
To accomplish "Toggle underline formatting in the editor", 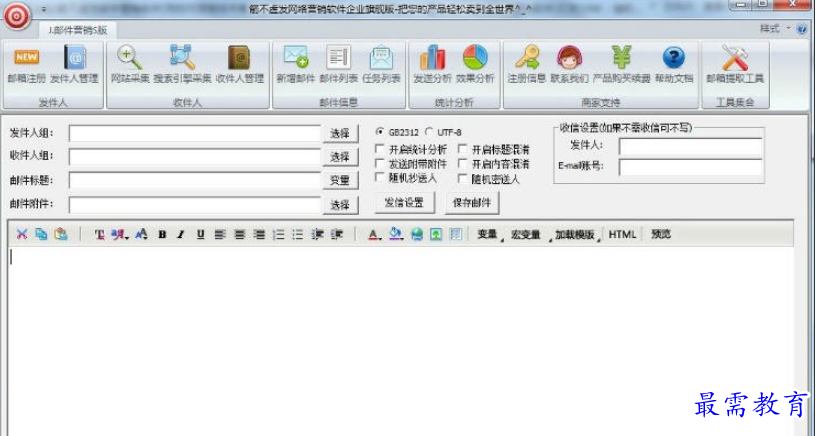I will tap(200, 235).
